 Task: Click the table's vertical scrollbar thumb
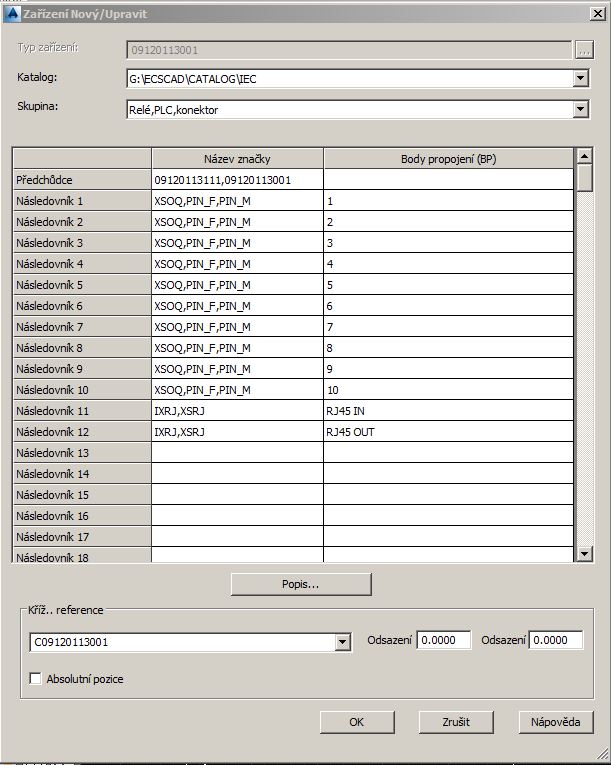584,178
